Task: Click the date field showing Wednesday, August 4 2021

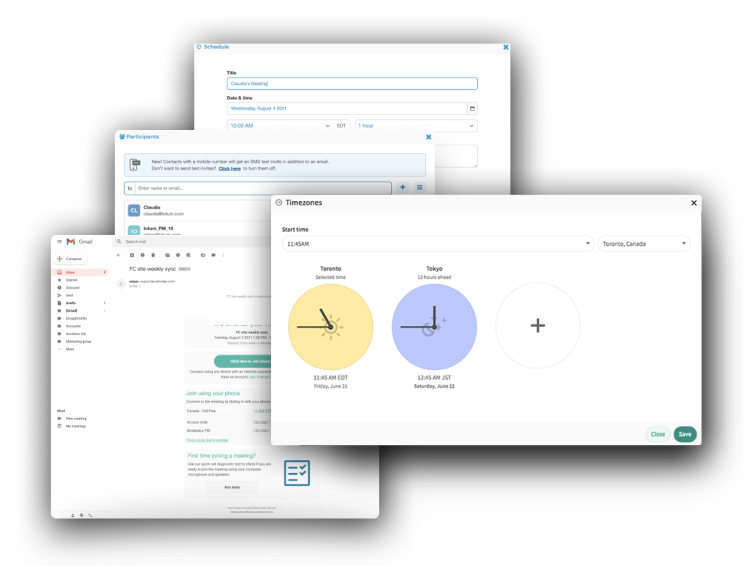Action: tap(347, 109)
